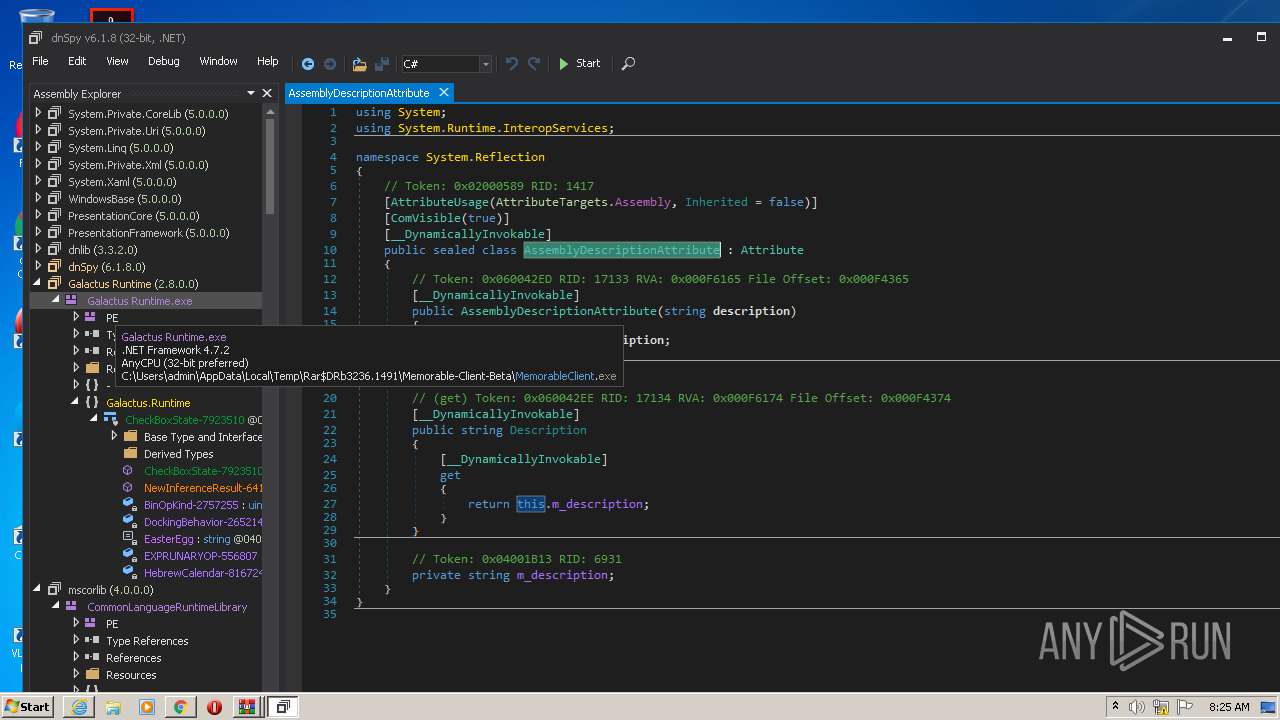The image size is (1280, 720).
Task: Click AssemblyDescriptionAttribute class name in code
Action: pyautogui.click(x=621, y=250)
